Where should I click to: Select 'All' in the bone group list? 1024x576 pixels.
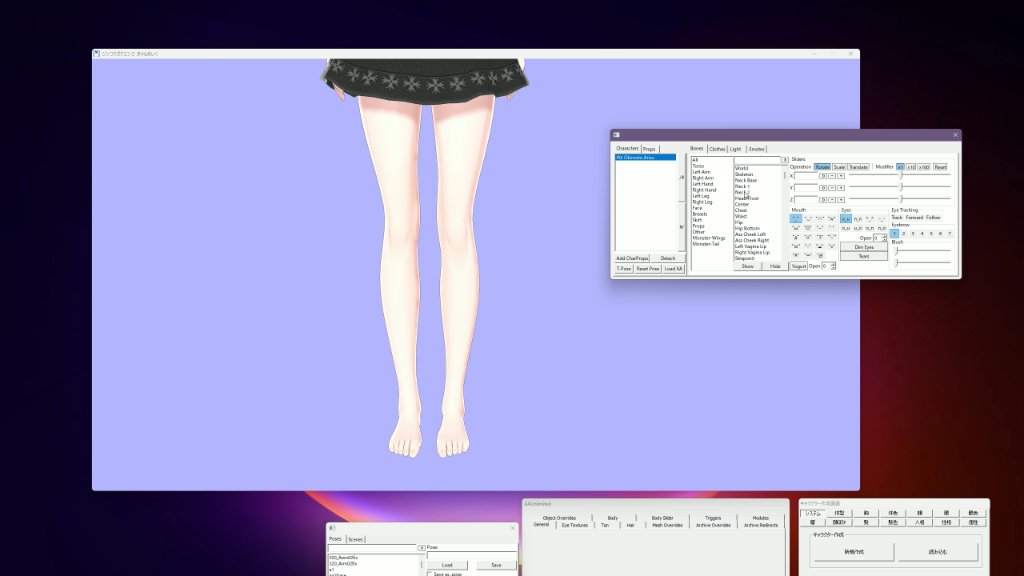(x=695, y=160)
